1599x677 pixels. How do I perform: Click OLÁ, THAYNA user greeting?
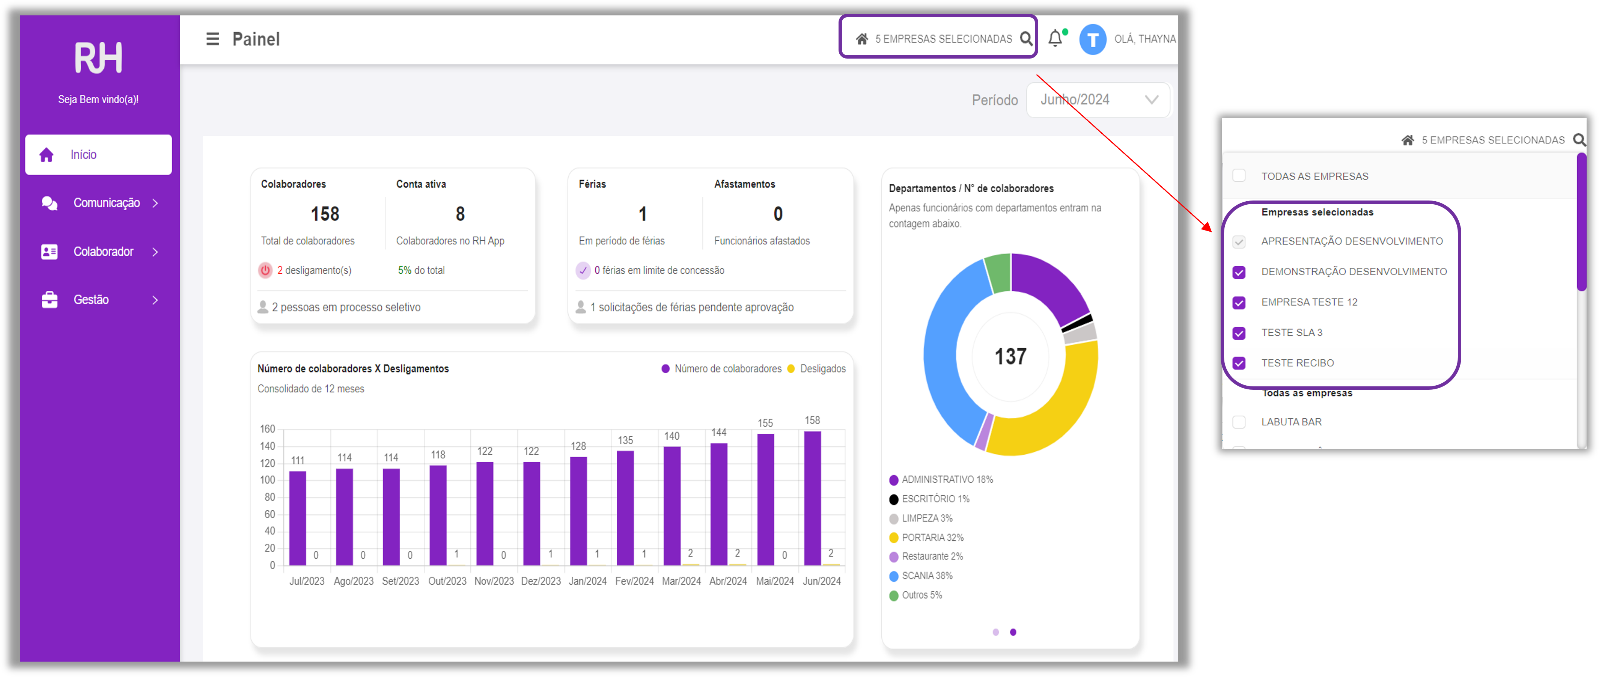pyautogui.click(x=1145, y=39)
